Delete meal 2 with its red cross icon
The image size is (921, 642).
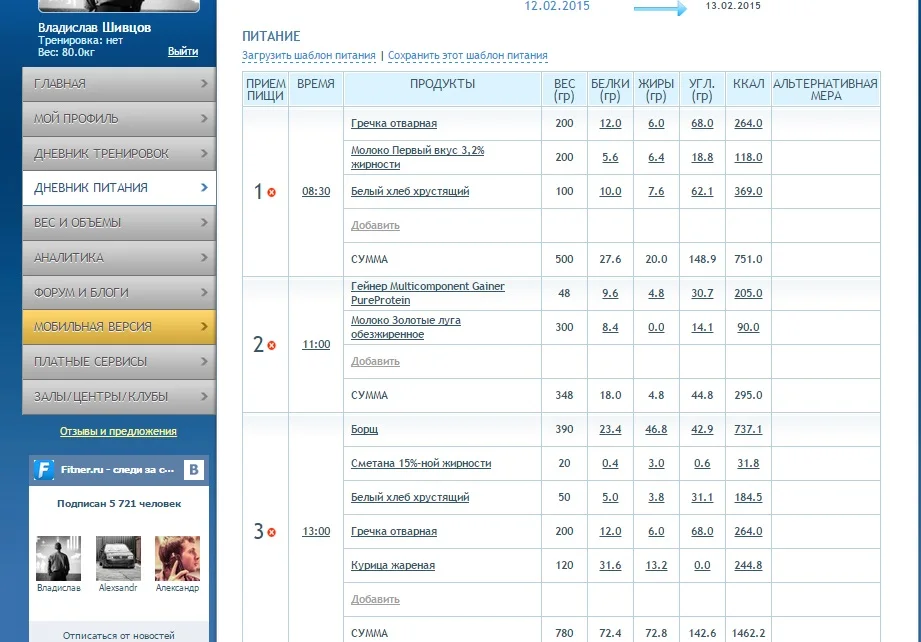click(271, 345)
